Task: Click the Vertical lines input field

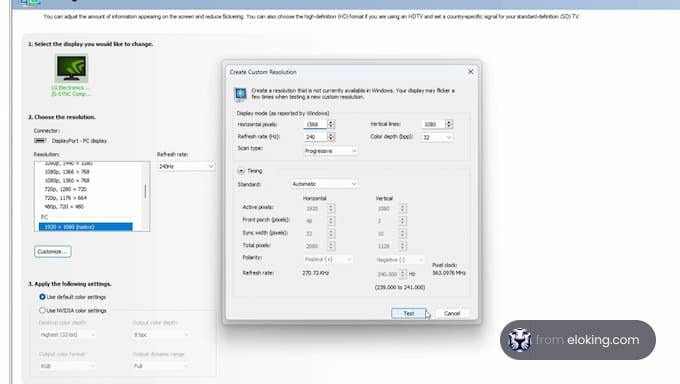Action: click(433, 124)
